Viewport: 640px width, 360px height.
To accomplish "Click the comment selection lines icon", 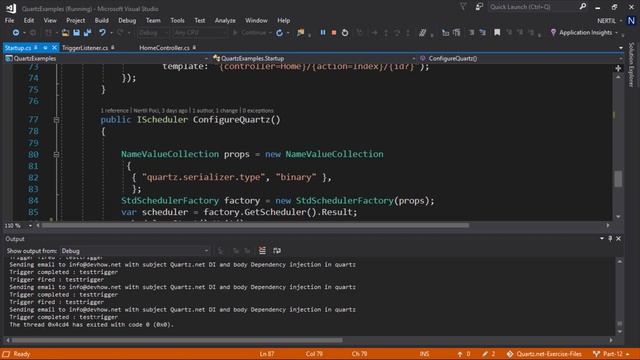I will (x=471, y=33).
